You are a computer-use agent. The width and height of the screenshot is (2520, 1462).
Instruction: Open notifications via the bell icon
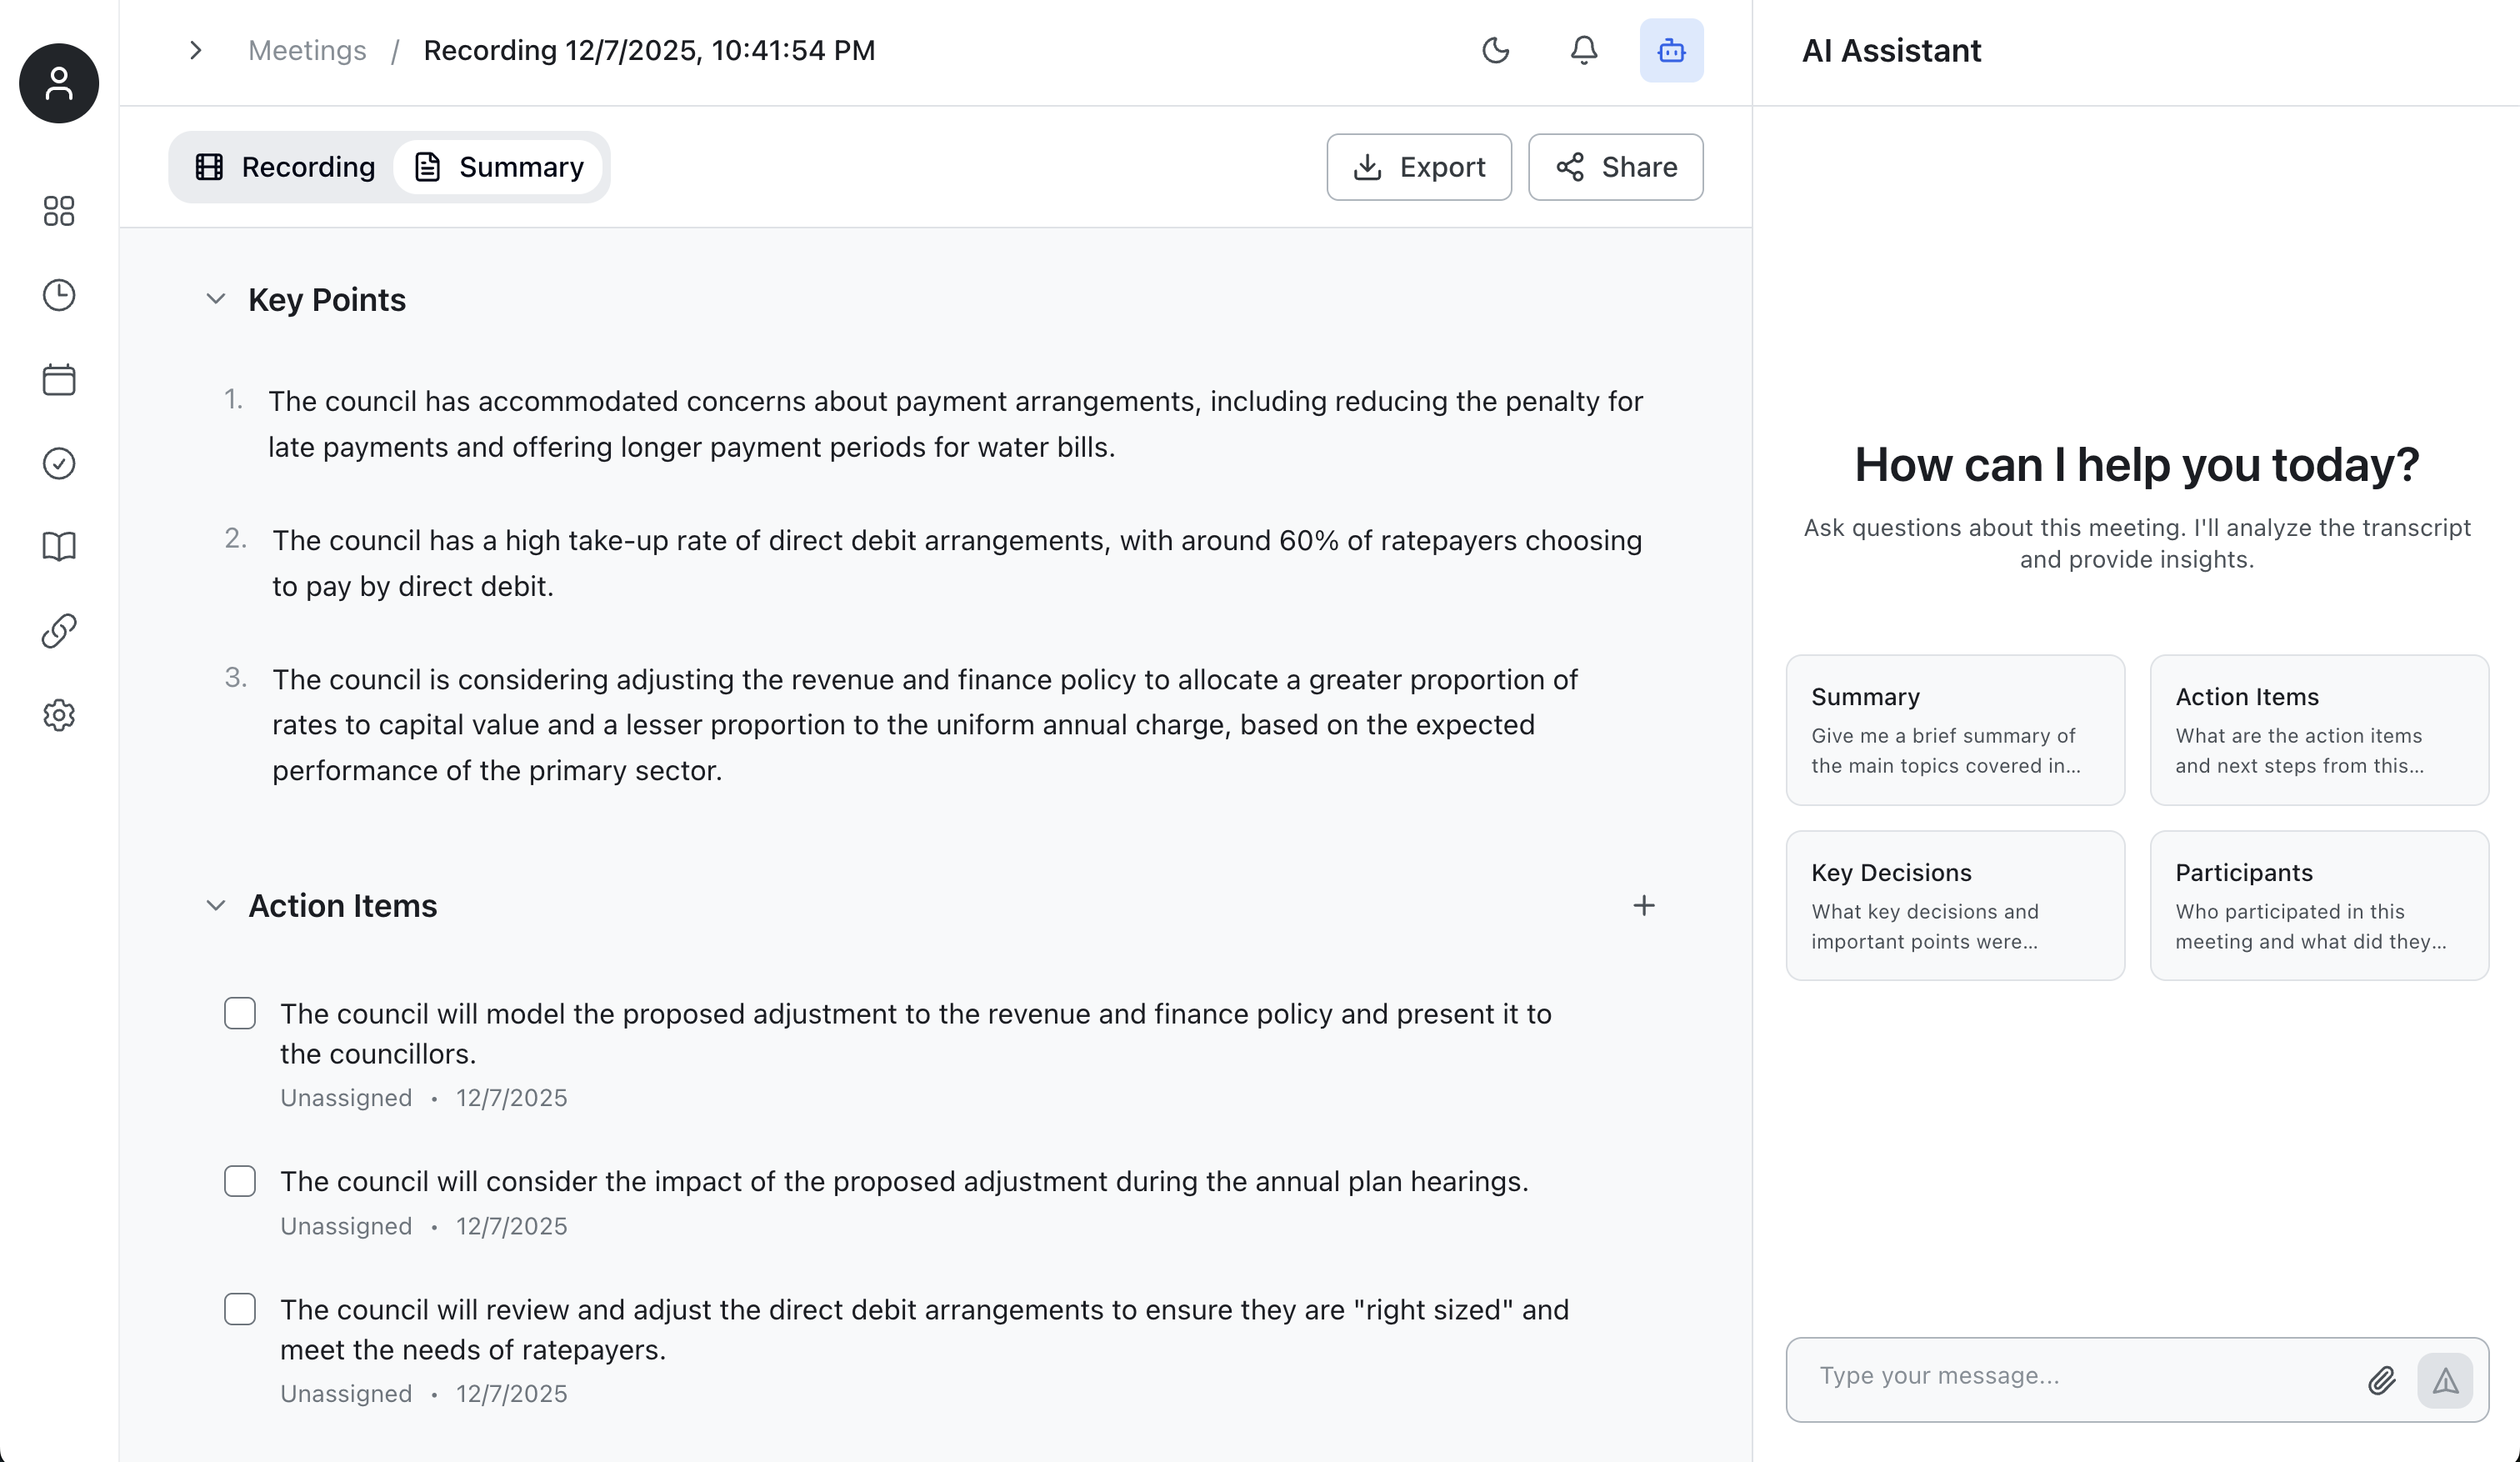click(x=1583, y=50)
